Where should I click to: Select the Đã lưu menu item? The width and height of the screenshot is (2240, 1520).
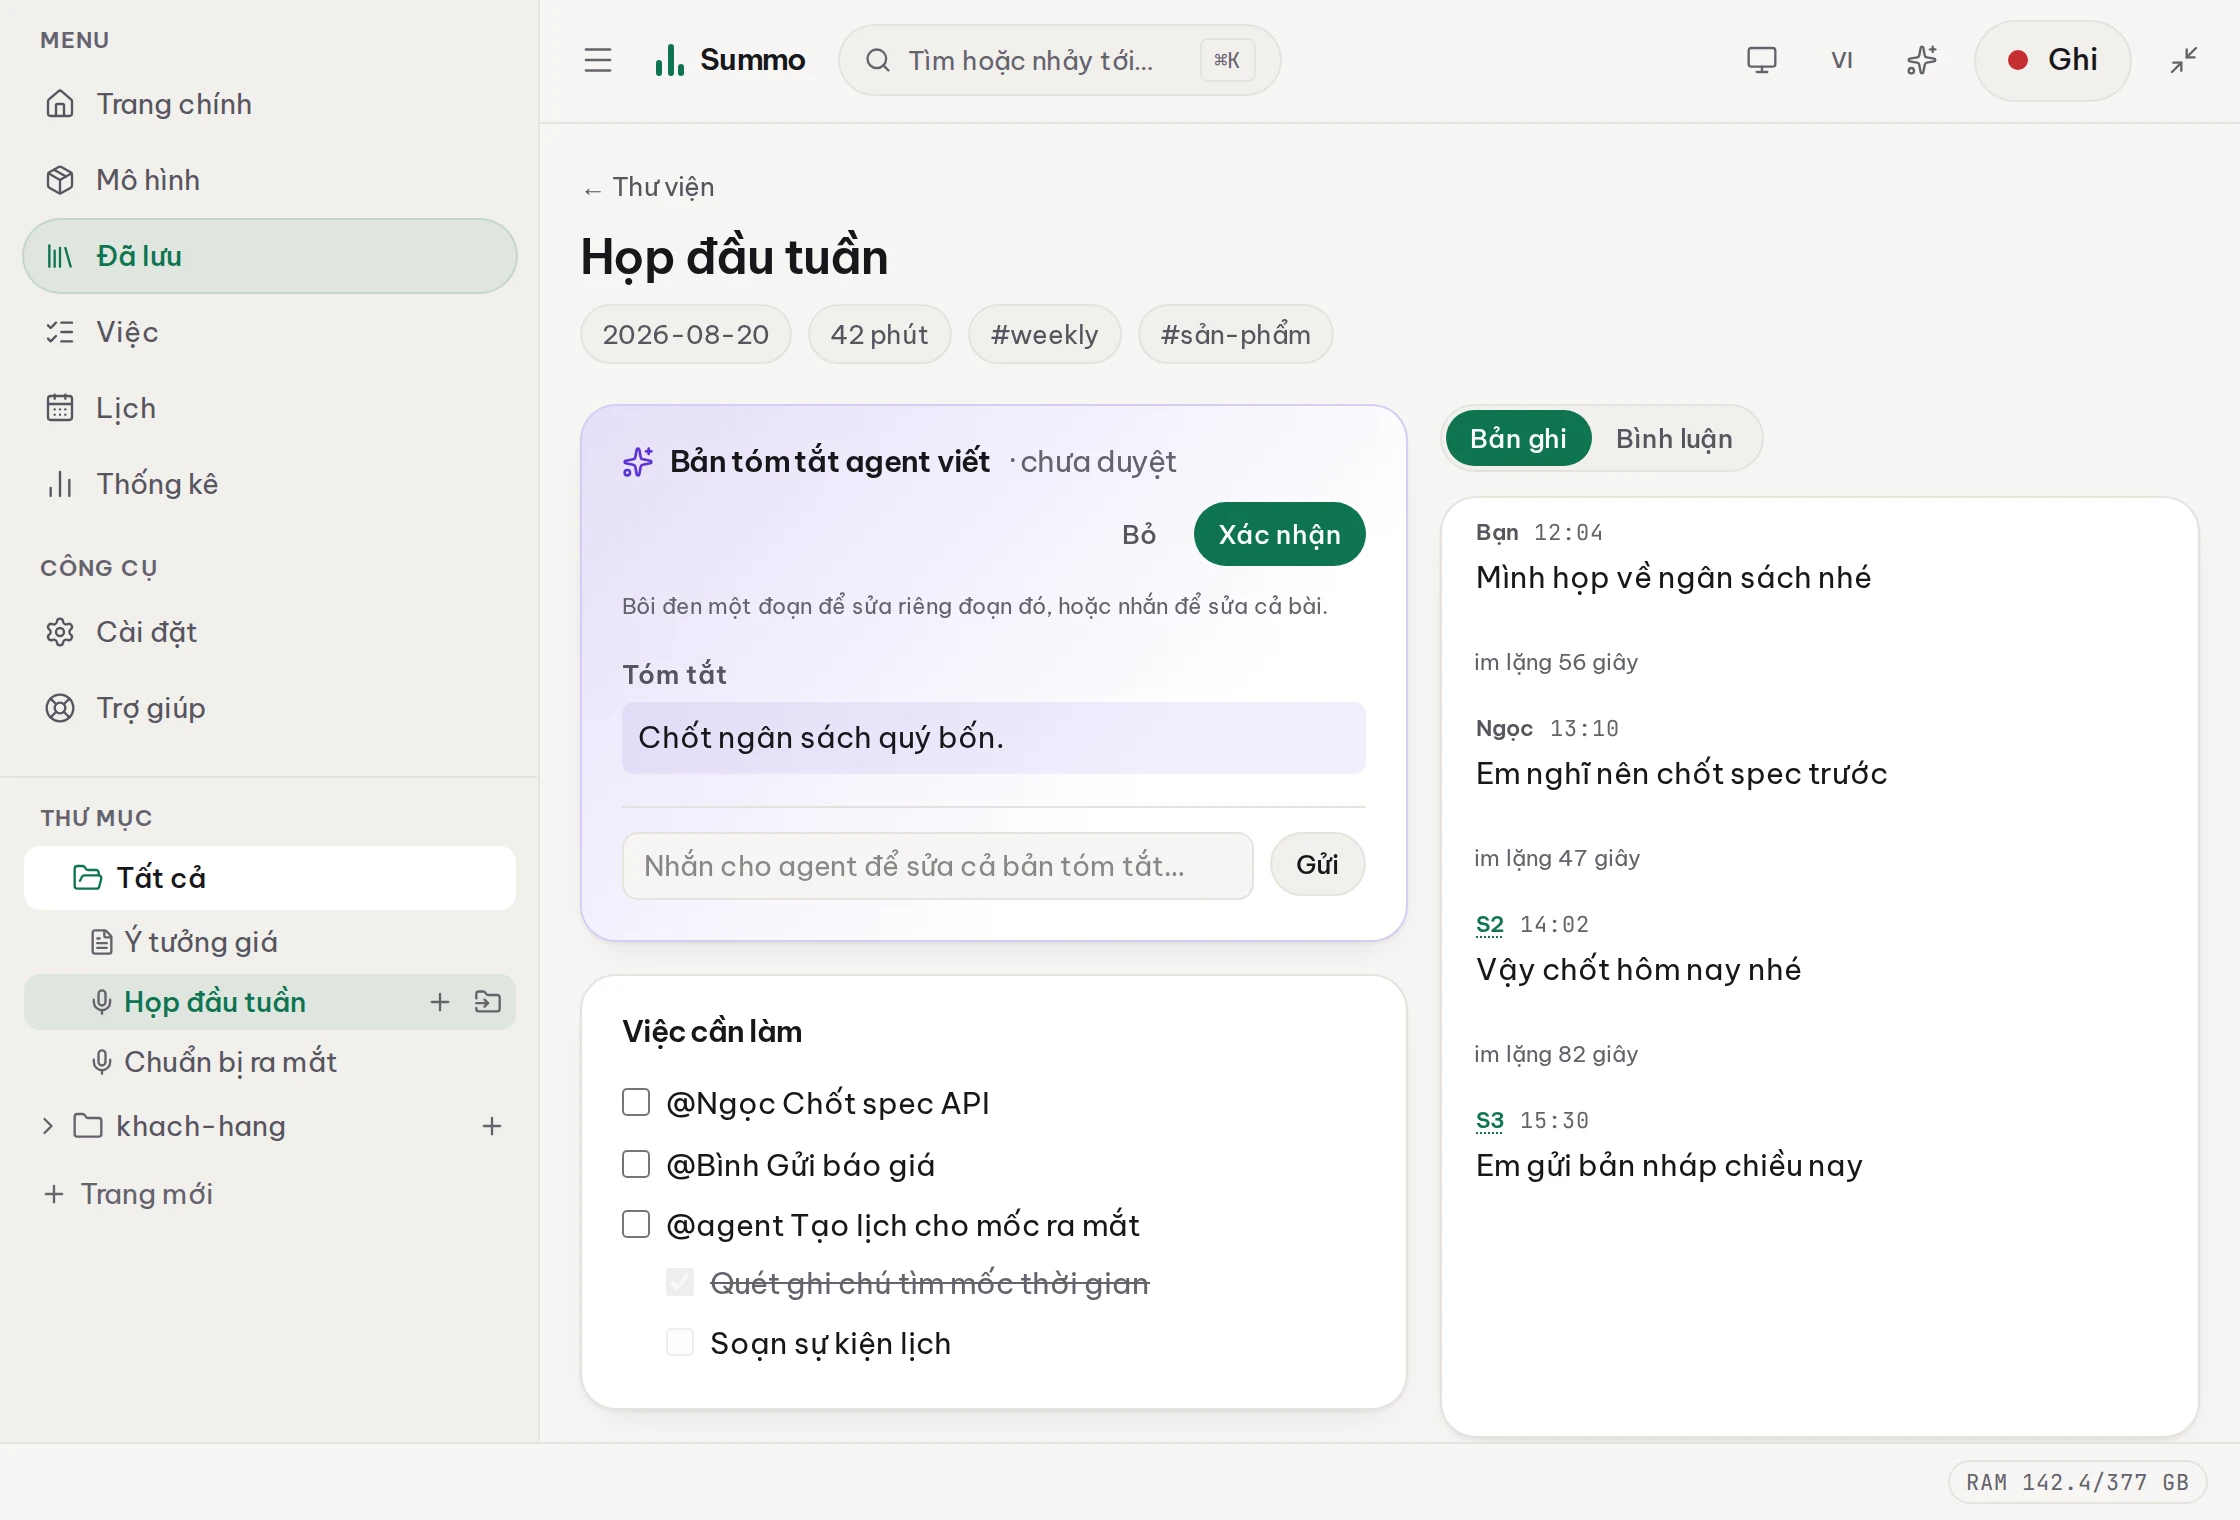[270, 256]
